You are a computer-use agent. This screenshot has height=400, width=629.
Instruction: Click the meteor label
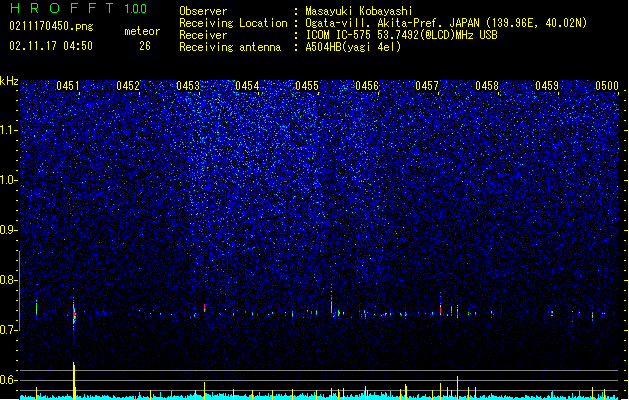[142, 31]
